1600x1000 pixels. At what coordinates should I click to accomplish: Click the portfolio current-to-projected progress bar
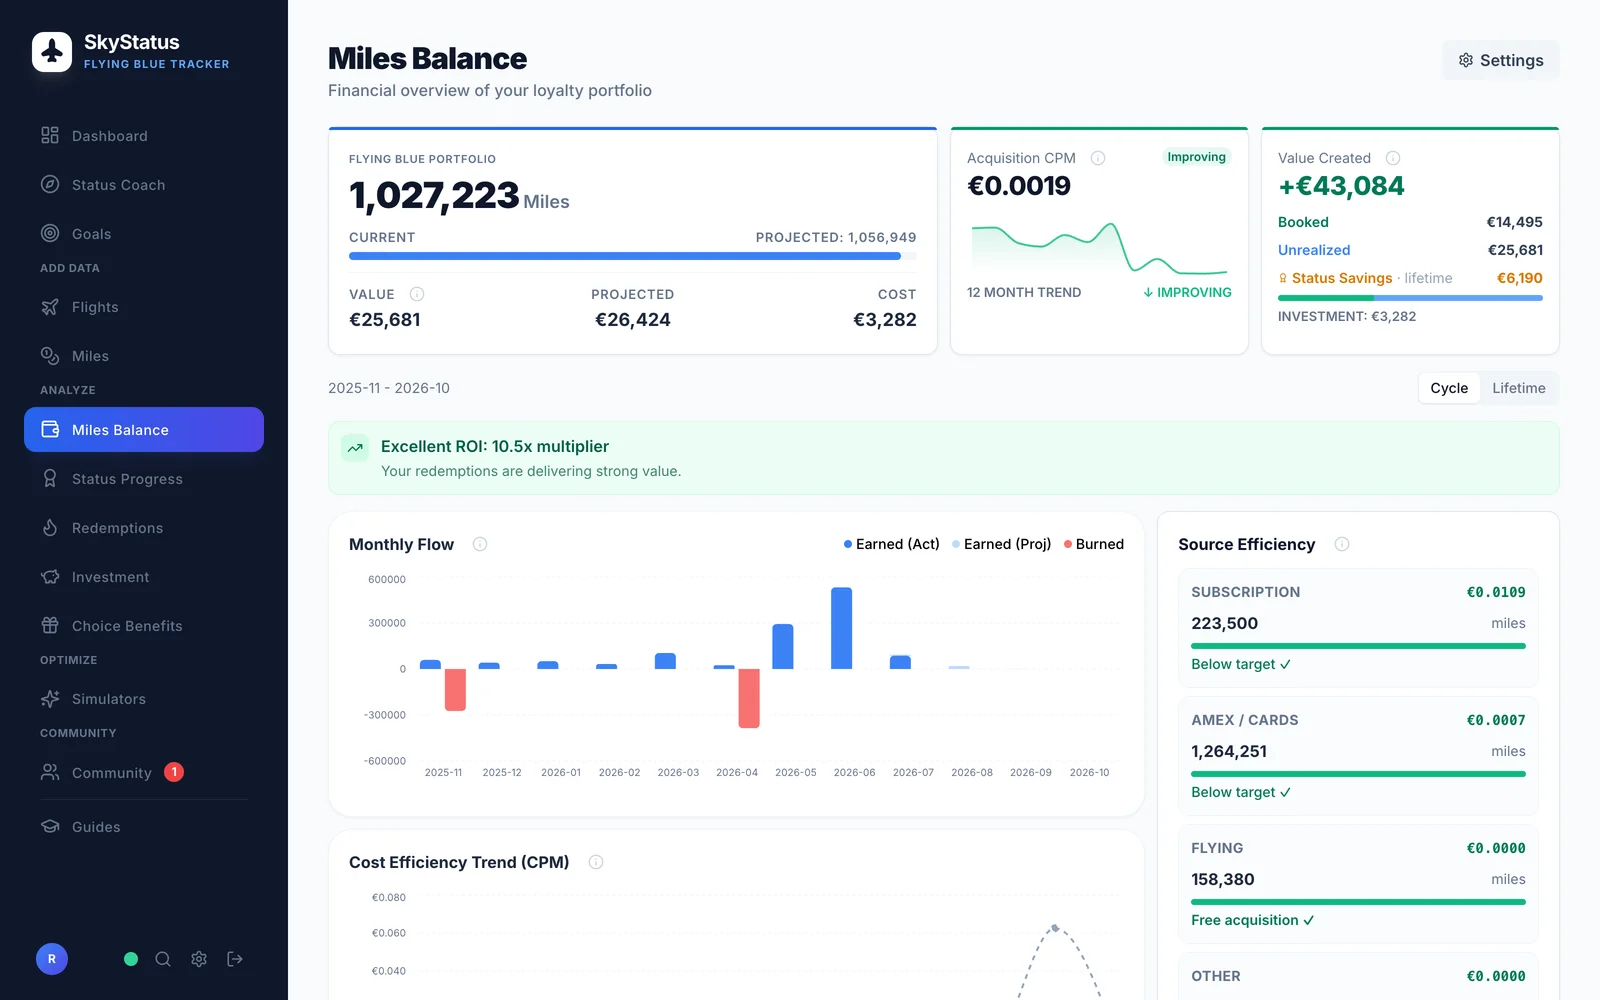click(x=632, y=256)
